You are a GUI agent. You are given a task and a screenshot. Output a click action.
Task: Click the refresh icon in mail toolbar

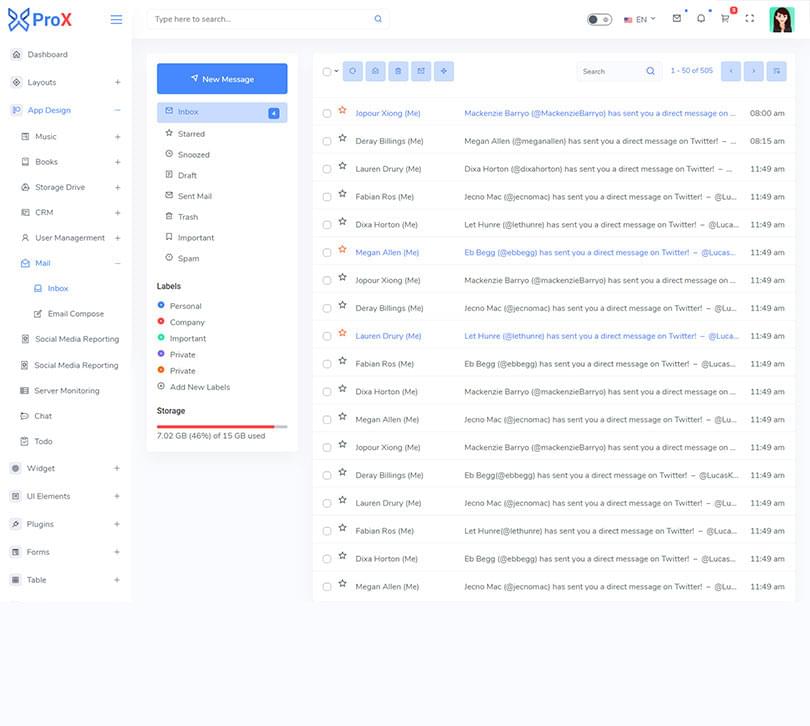point(353,71)
